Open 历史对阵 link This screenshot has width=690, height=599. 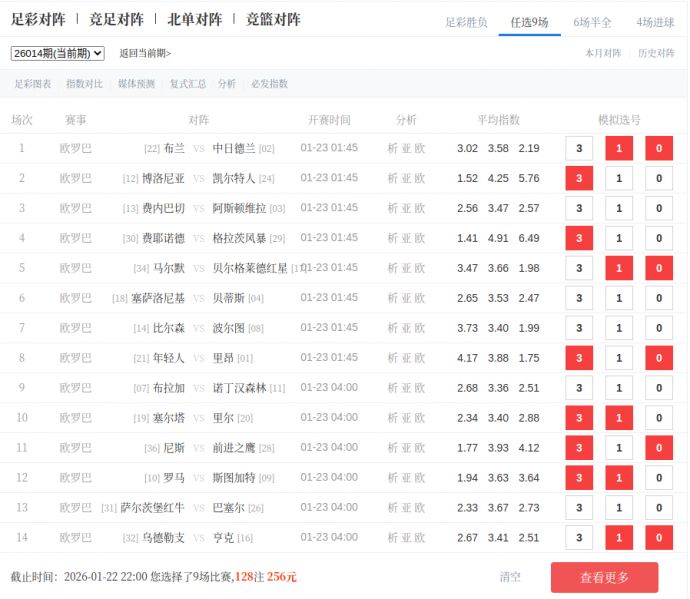point(656,53)
